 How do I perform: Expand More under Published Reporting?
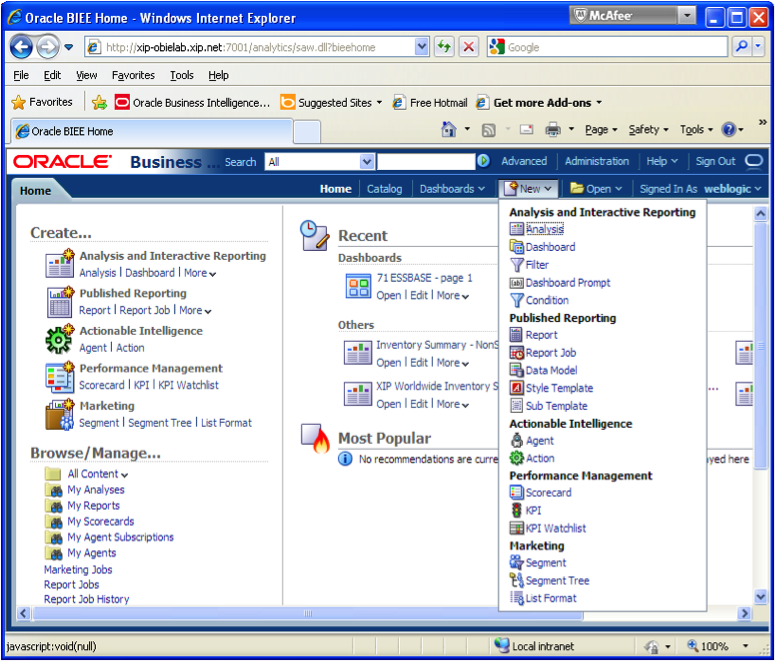(195, 310)
